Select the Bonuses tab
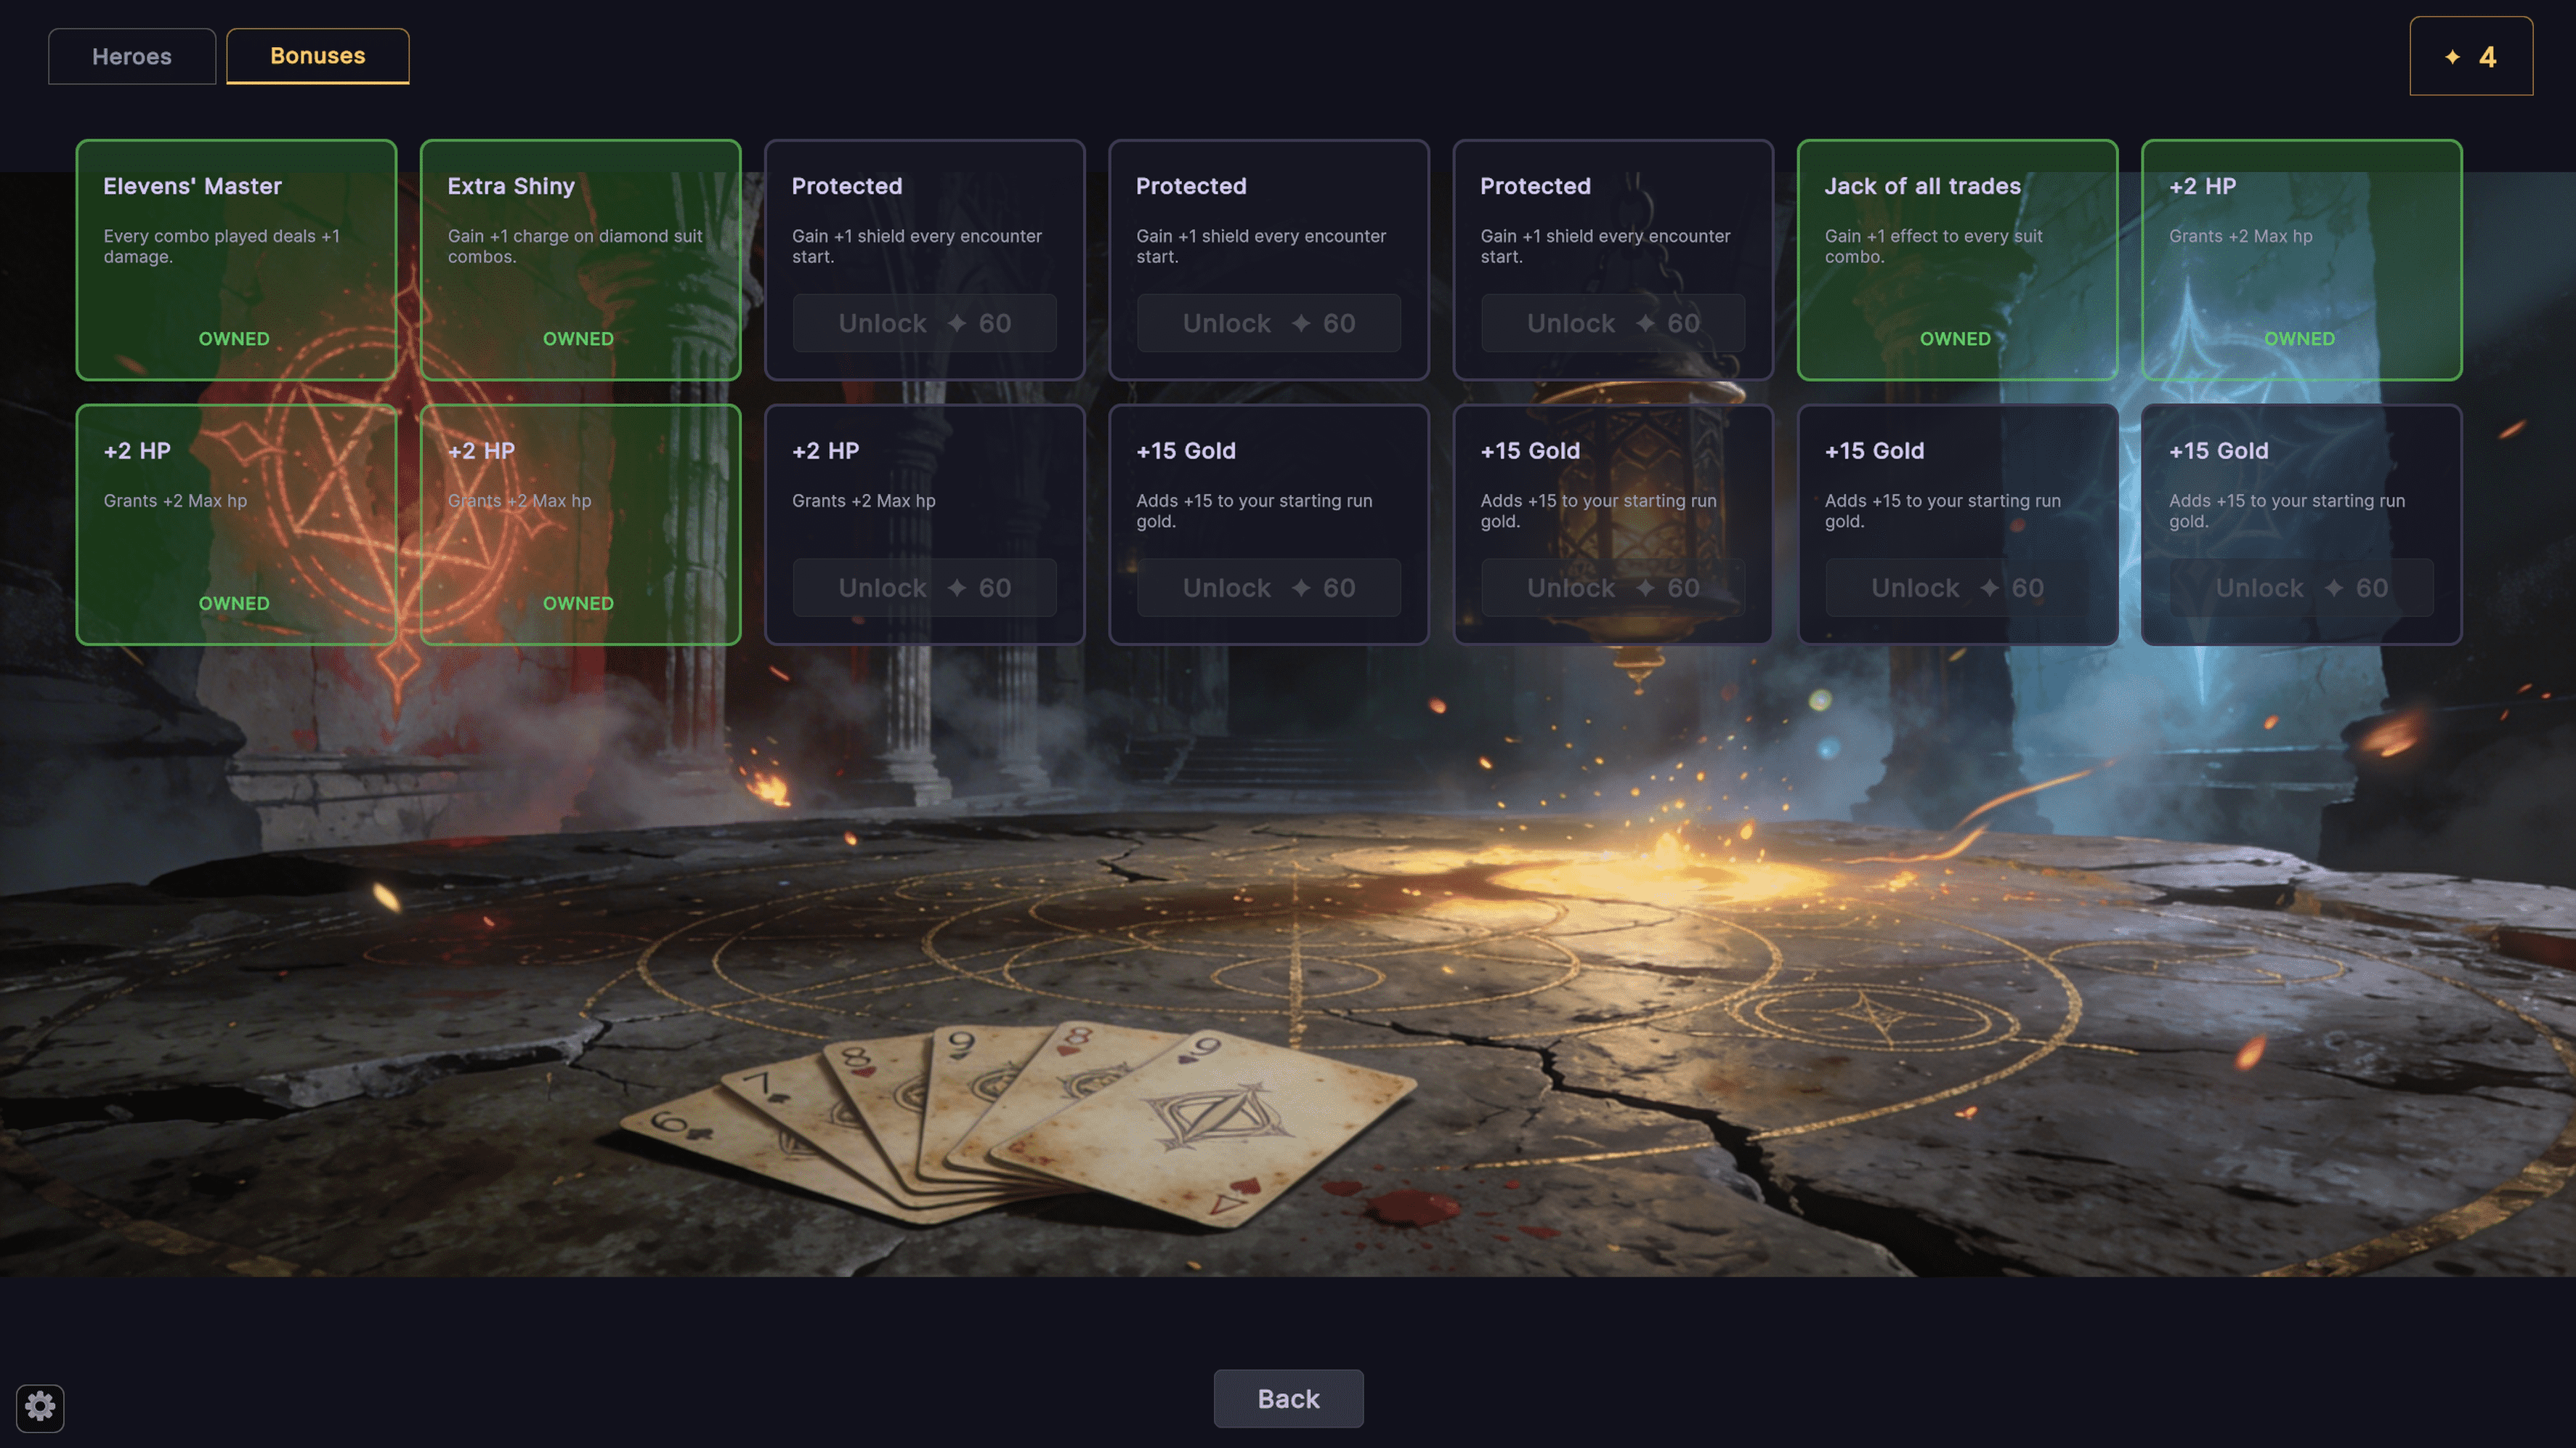The width and height of the screenshot is (2576, 1448). click(x=318, y=56)
